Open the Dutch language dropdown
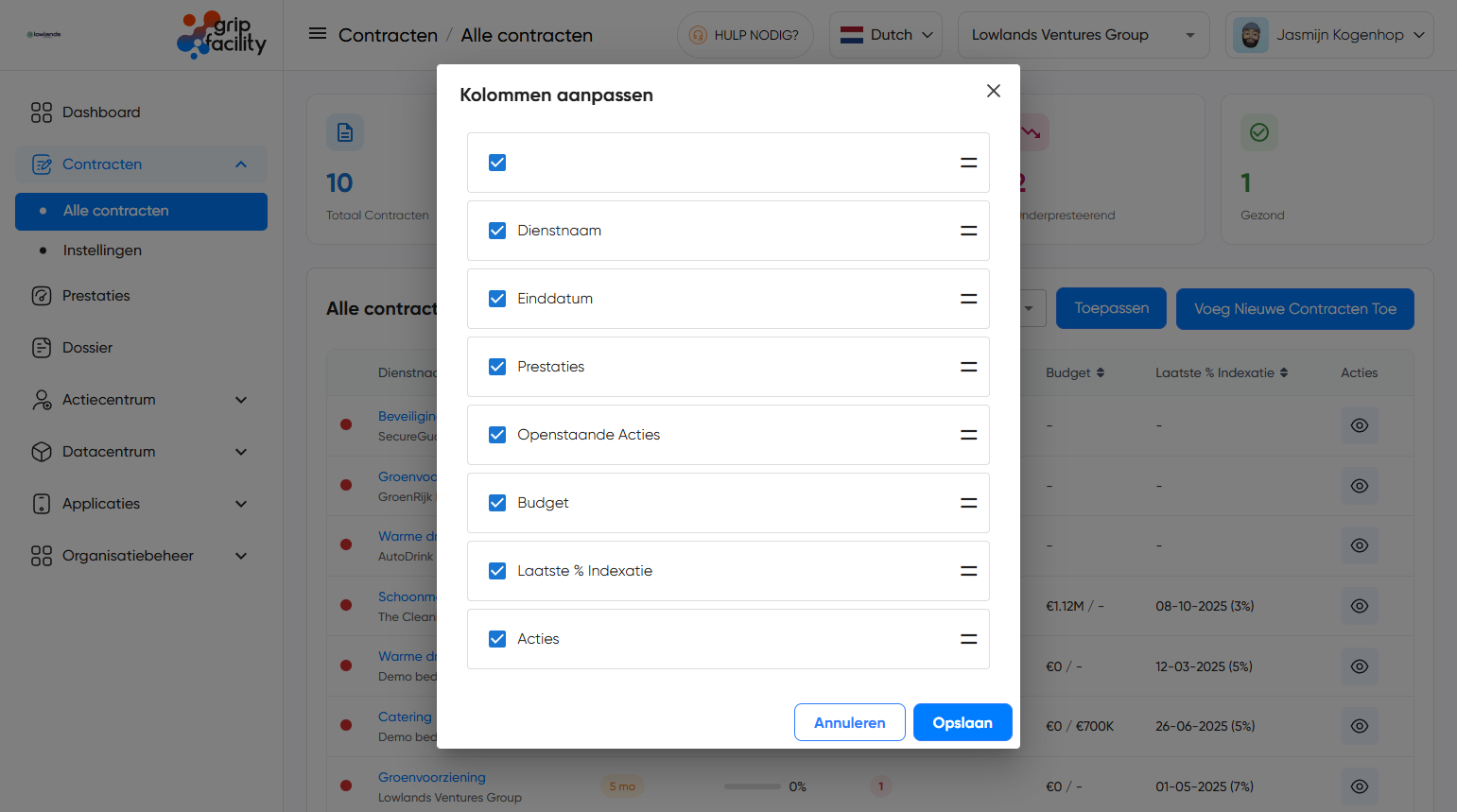1457x812 pixels. 886,35
